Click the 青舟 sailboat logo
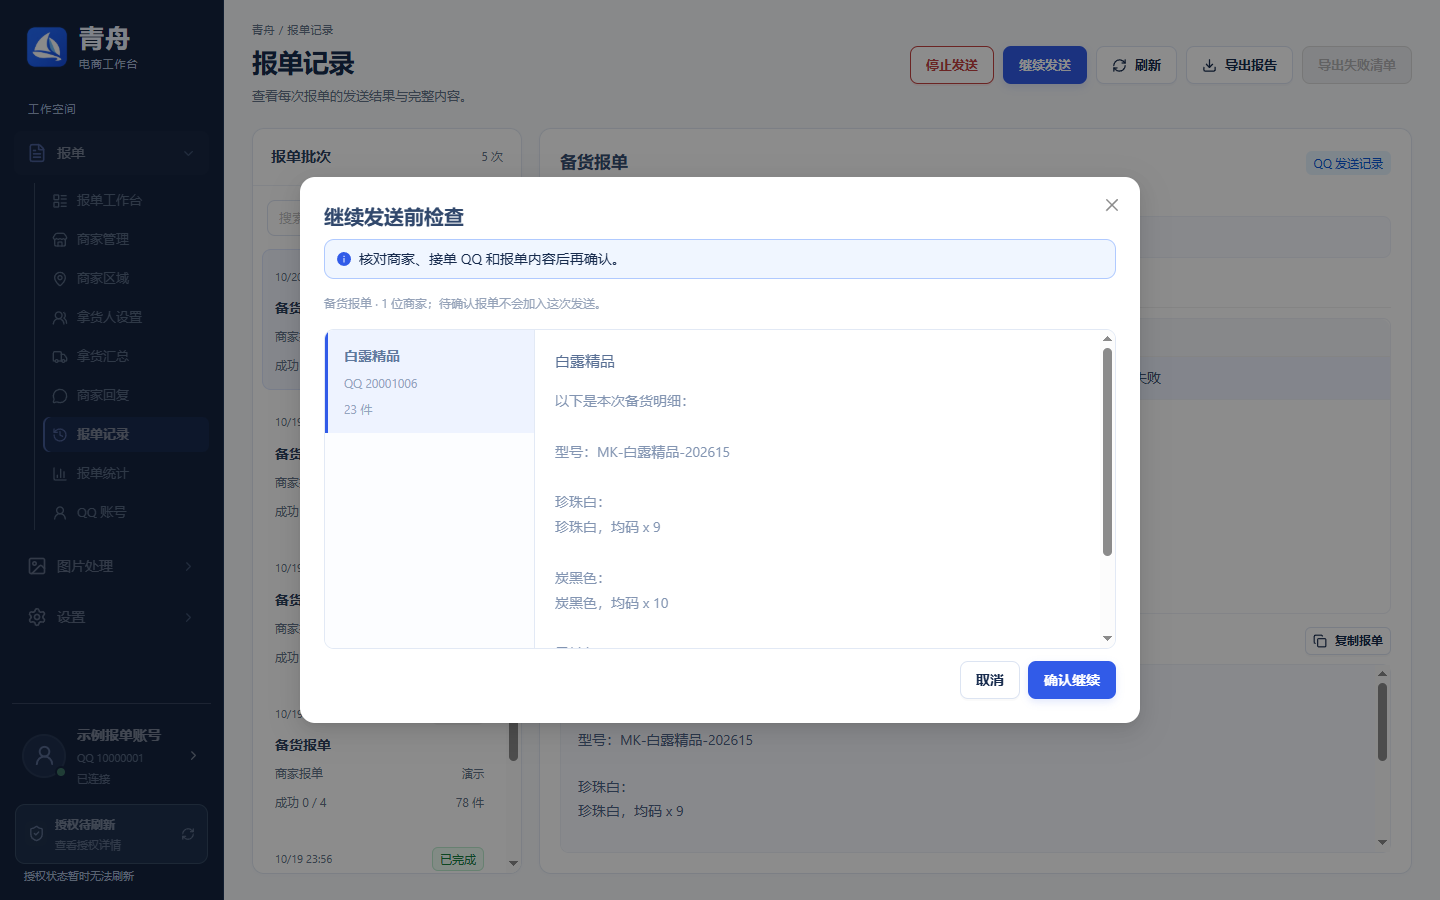The height and width of the screenshot is (900, 1440). click(47, 47)
